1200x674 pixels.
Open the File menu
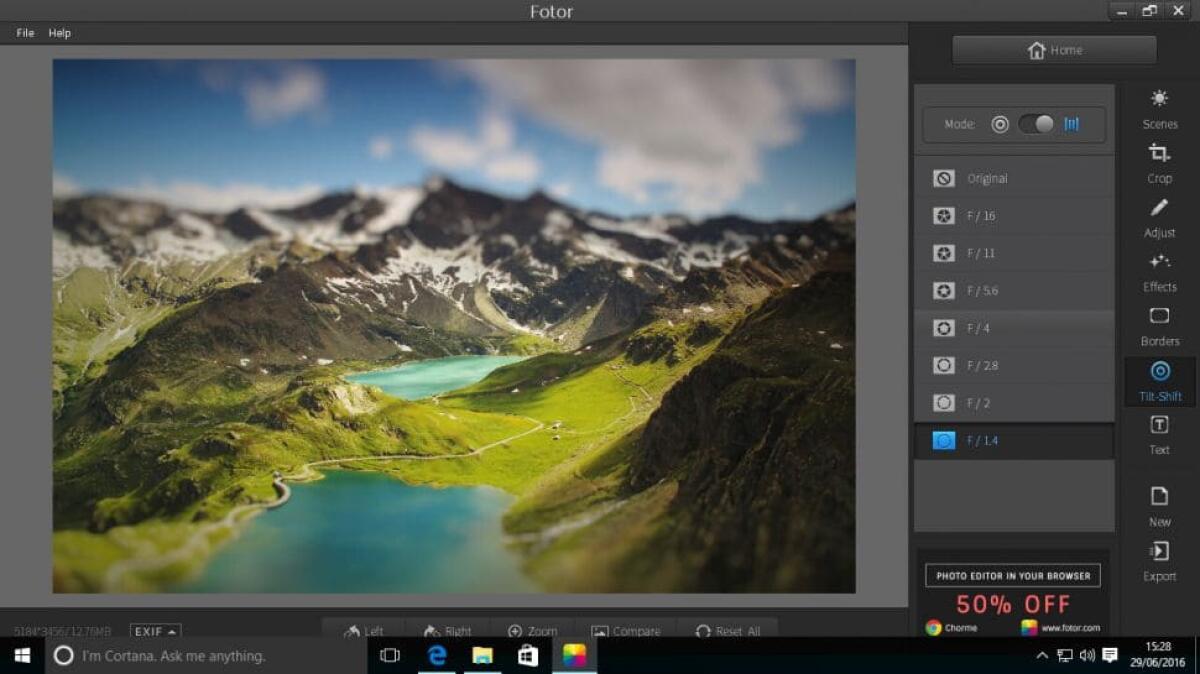23,32
